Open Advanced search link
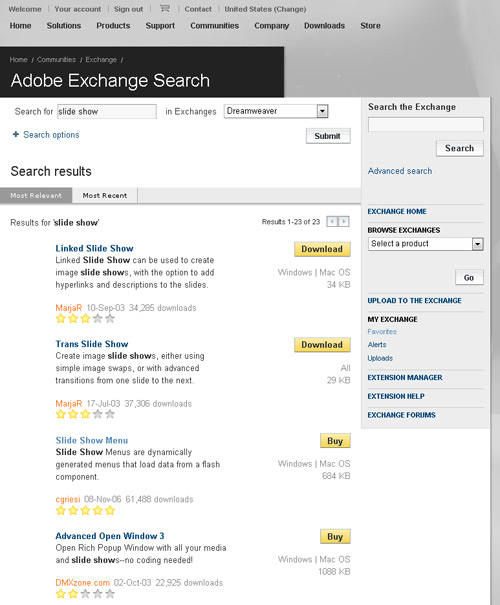This screenshot has width=500, height=605. pyautogui.click(x=400, y=171)
